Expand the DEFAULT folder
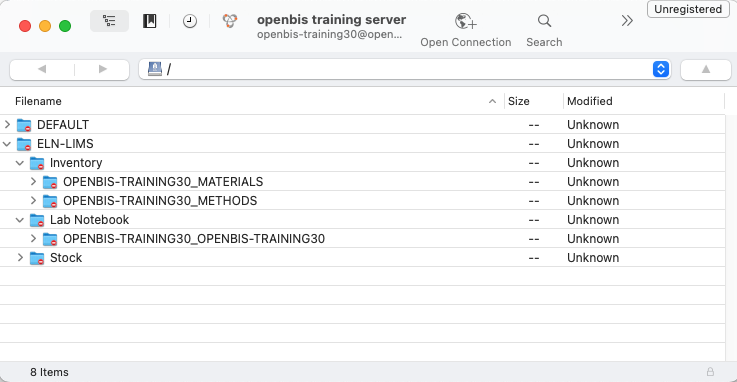Screen dimensions: 737x382 (x=7, y=125)
